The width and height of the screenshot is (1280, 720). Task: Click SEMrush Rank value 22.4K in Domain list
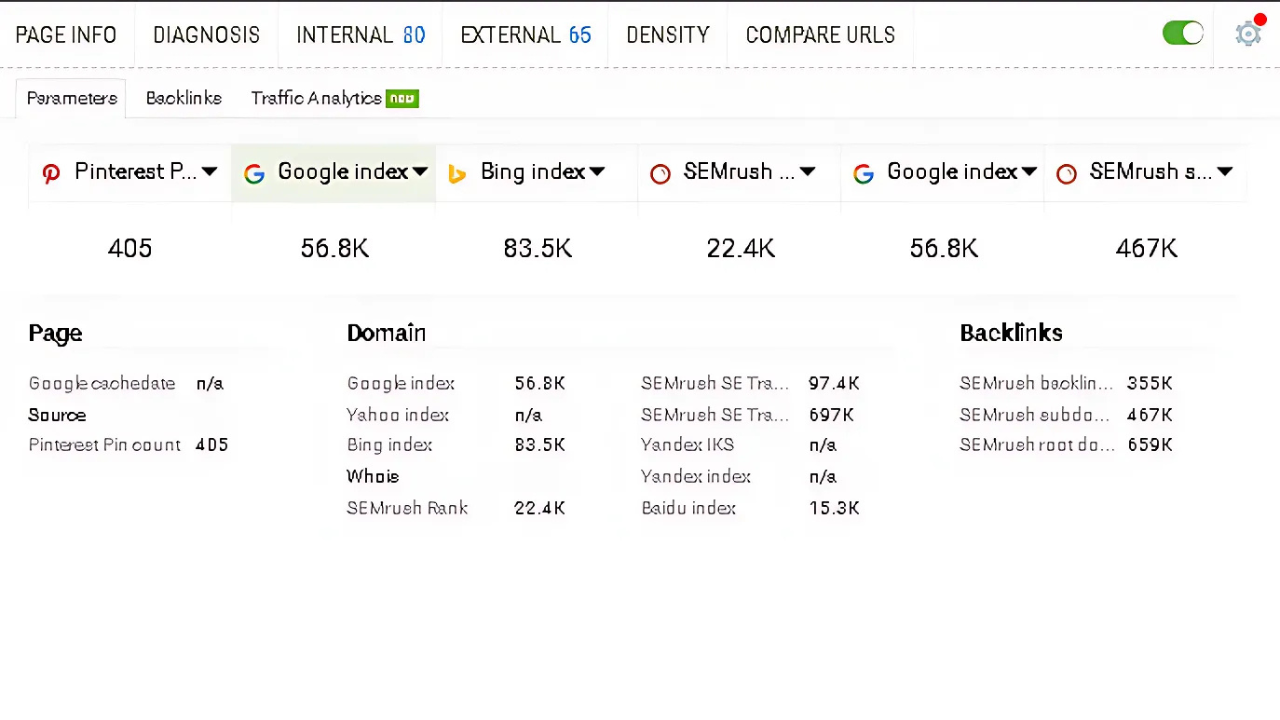(x=540, y=508)
